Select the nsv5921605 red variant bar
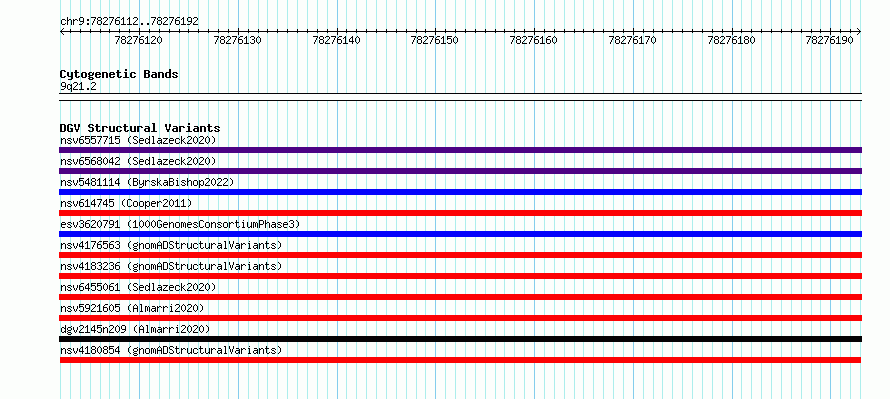This screenshot has width=890, height=399. tap(460, 318)
